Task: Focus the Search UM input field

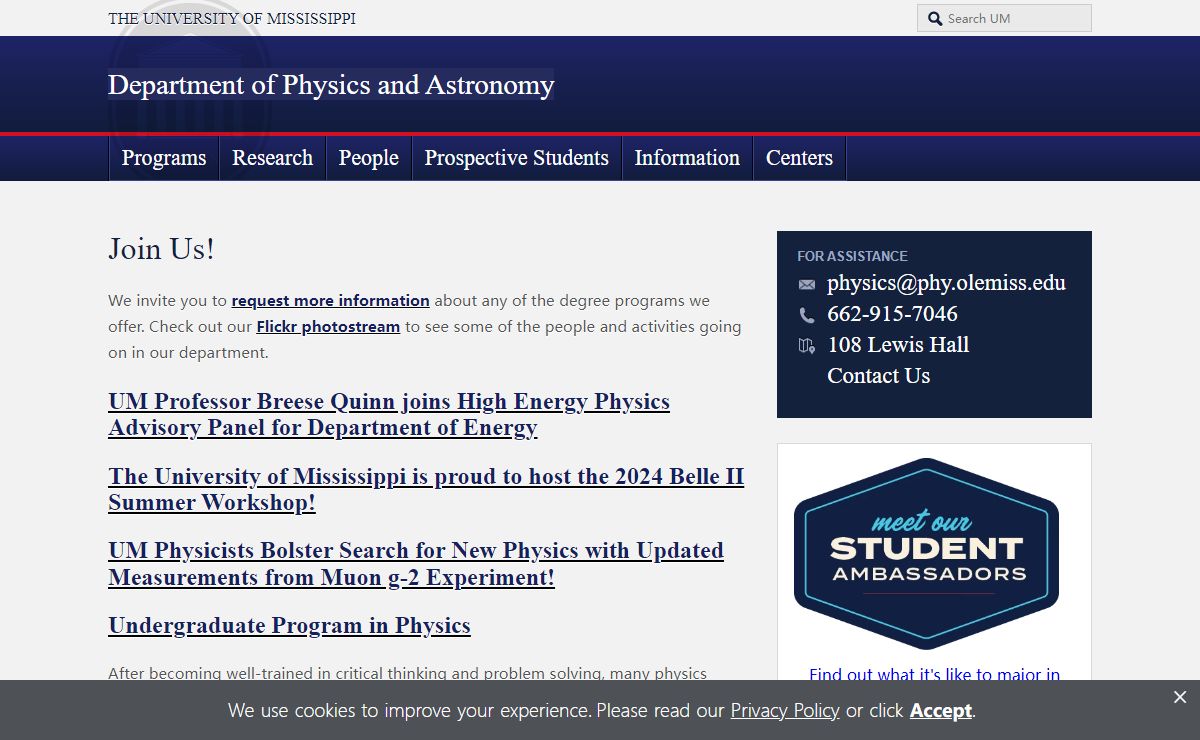Action: 1004,18
